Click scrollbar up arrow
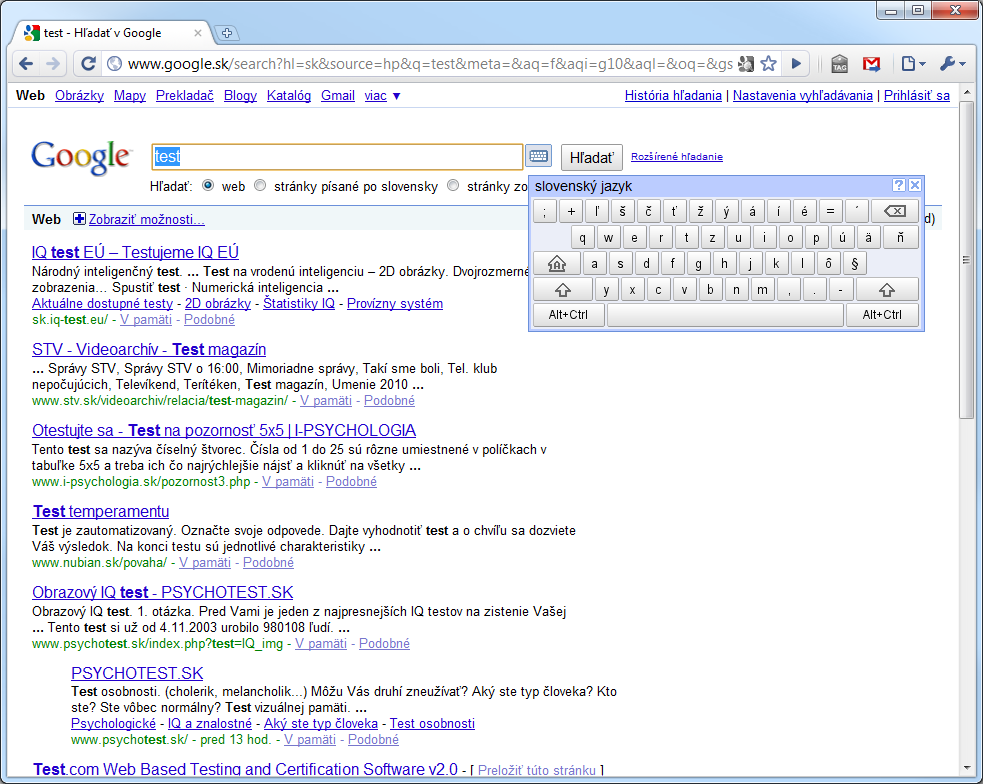The image size is (983, 784). (x=966, y=93)
